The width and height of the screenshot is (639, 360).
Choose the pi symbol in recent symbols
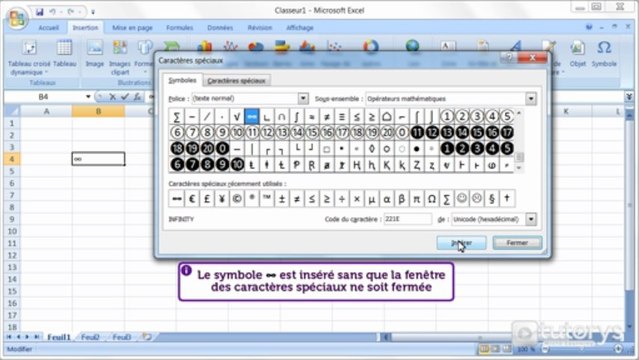pyautogui.click(x=416, y=199)
